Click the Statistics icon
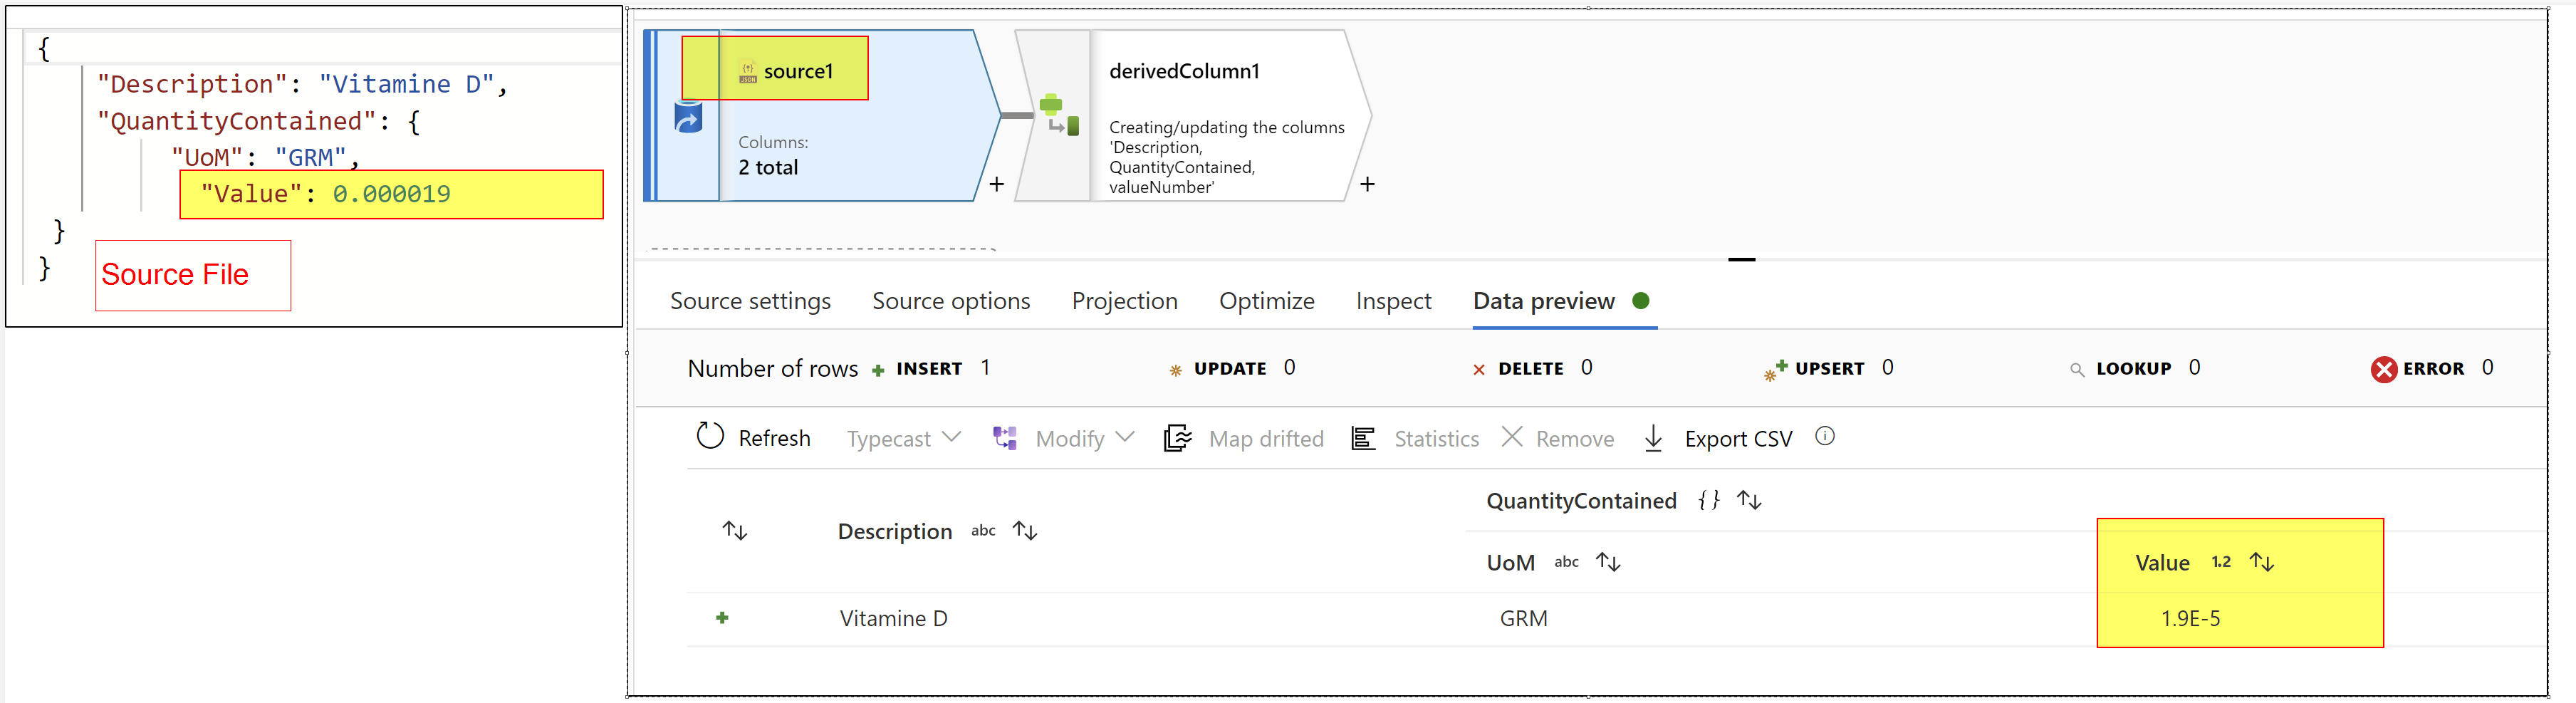 coord(1362,437)
